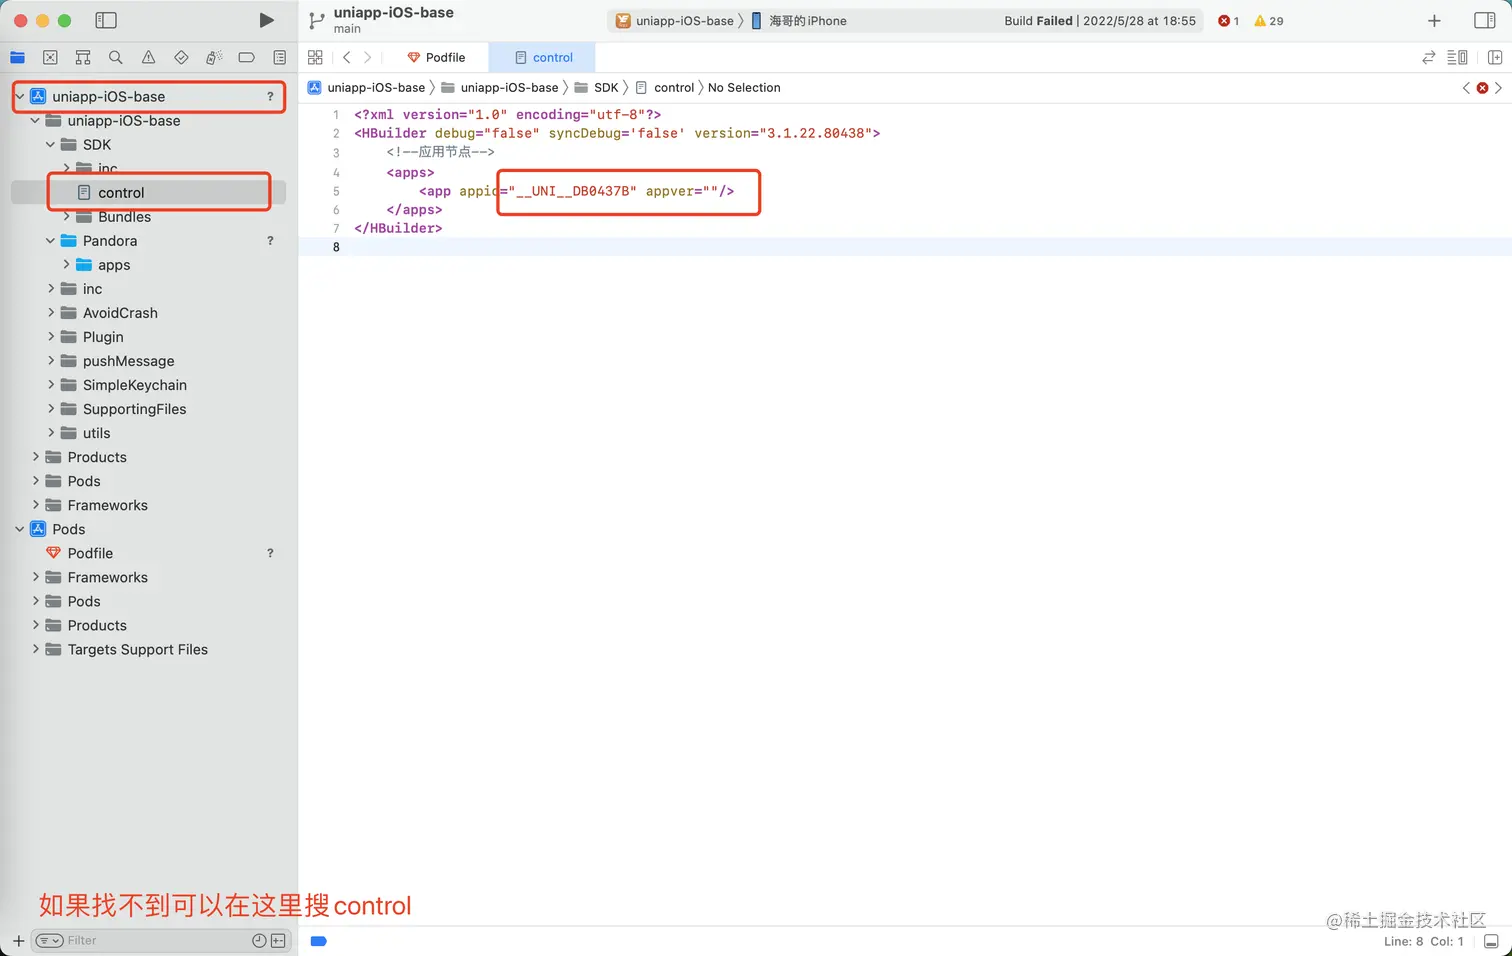This screenshot has width=1512, height=956.
Task: Enable code review with the arrows icon
Action: coord(1428,57)
